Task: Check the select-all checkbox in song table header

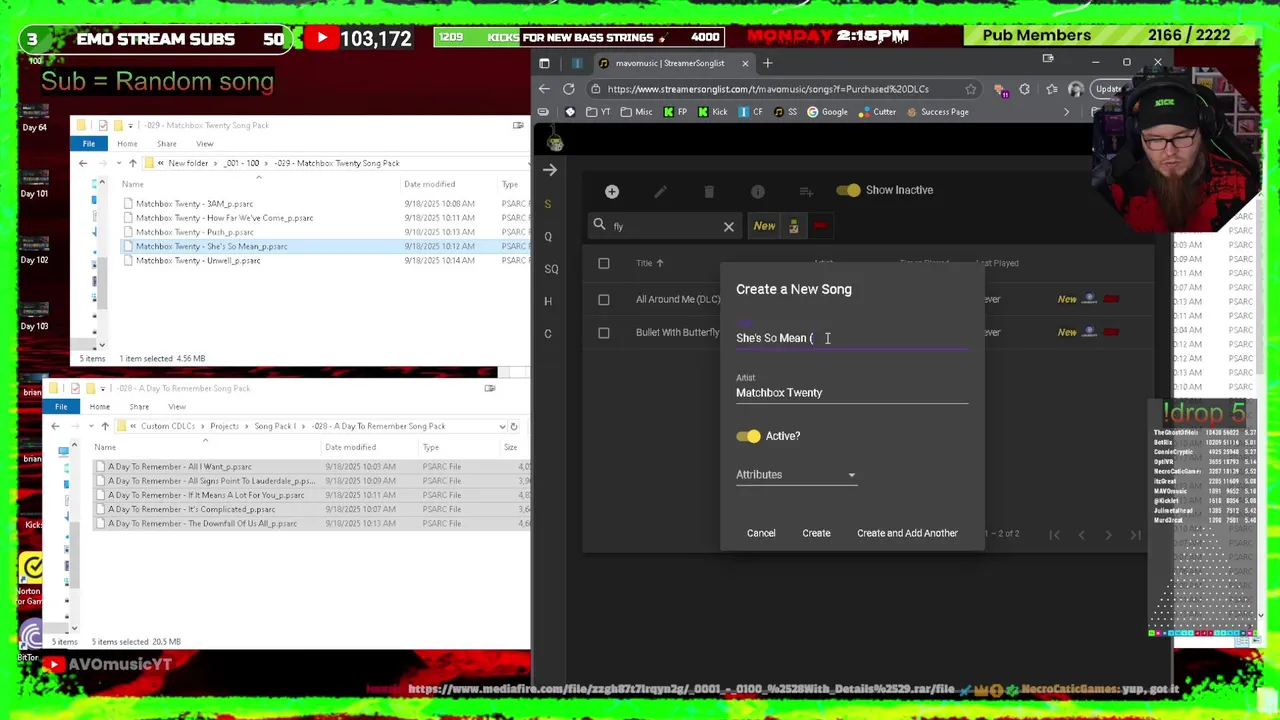Action: click(x=604, y=263)
